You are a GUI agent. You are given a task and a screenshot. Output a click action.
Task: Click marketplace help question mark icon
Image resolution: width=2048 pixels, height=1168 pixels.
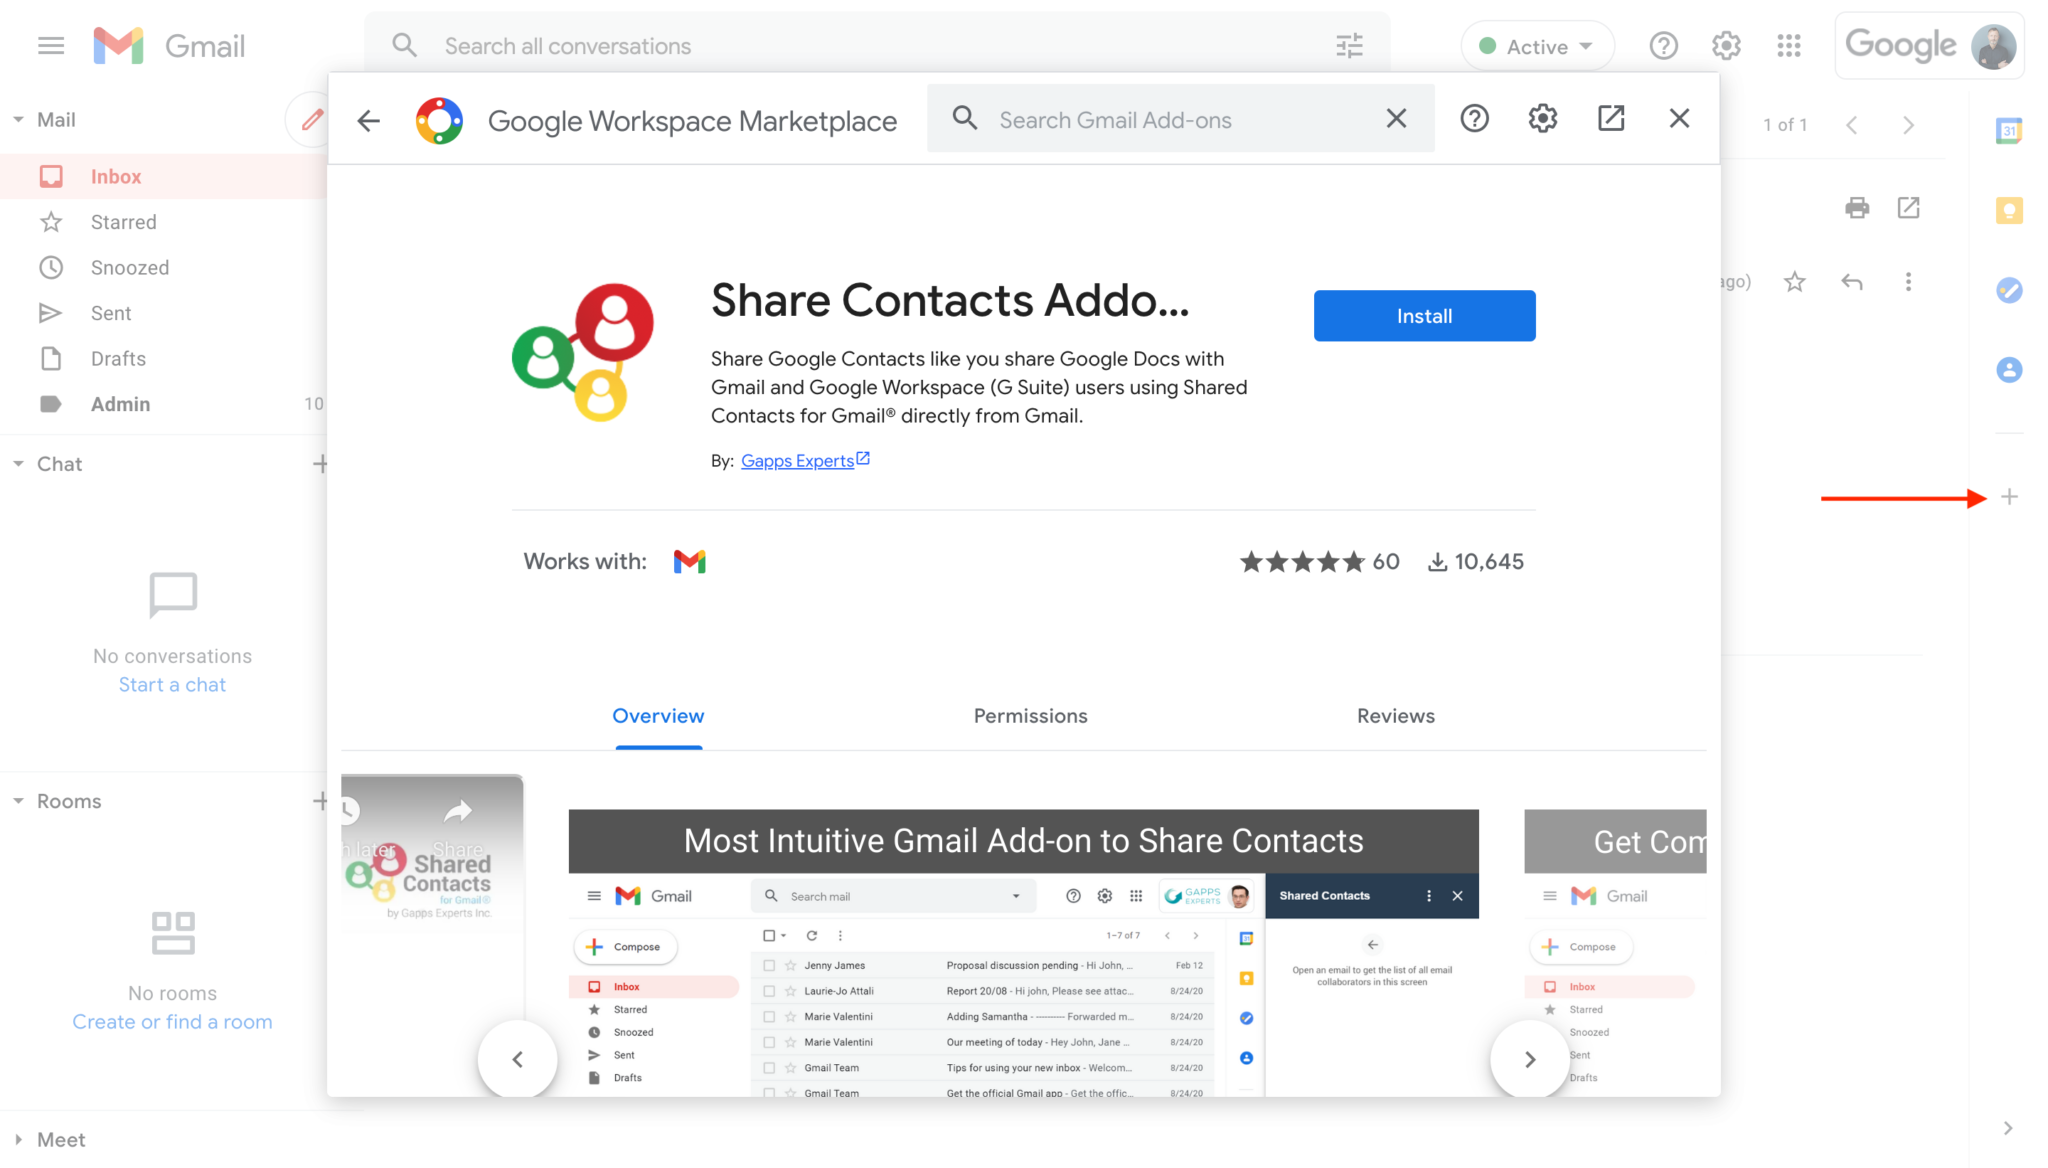coord(1474,119)
